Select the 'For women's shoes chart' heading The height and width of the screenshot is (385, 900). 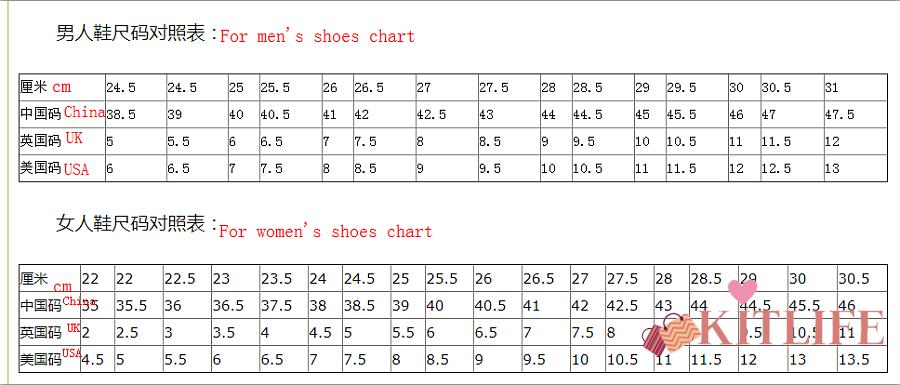325,231
